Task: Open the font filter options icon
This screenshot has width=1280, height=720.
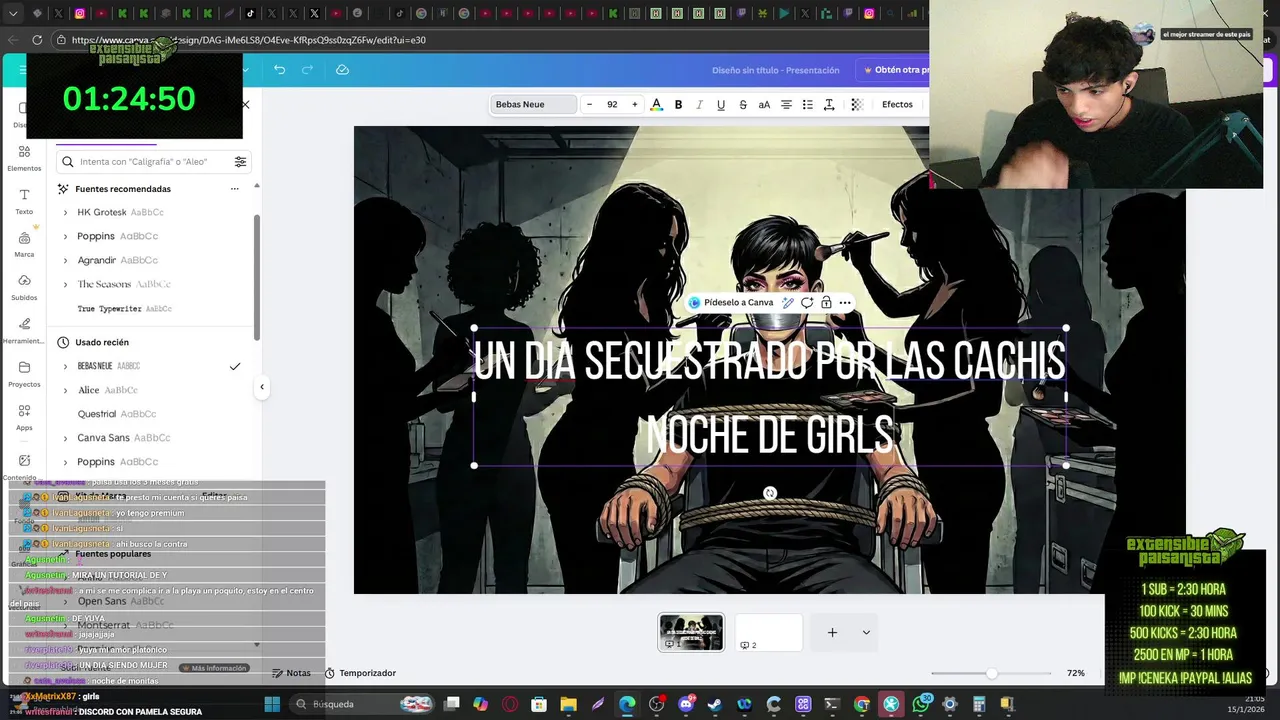Action: [x=240, y=162]
